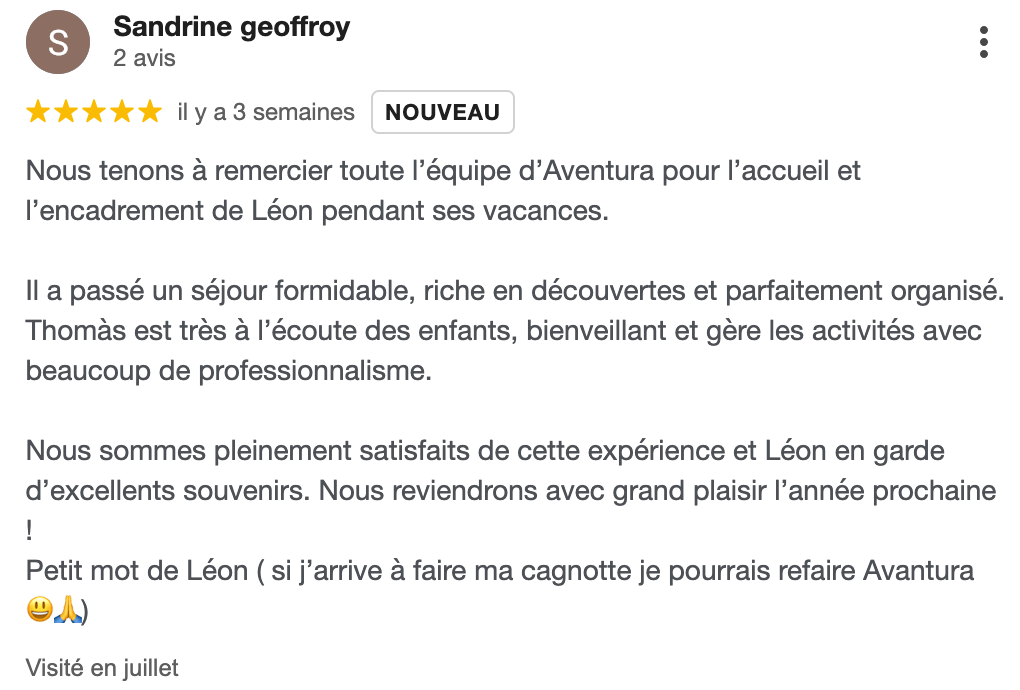Click the "2 avis" review count
Screen dimensions: 1020x690
point(144,59)
